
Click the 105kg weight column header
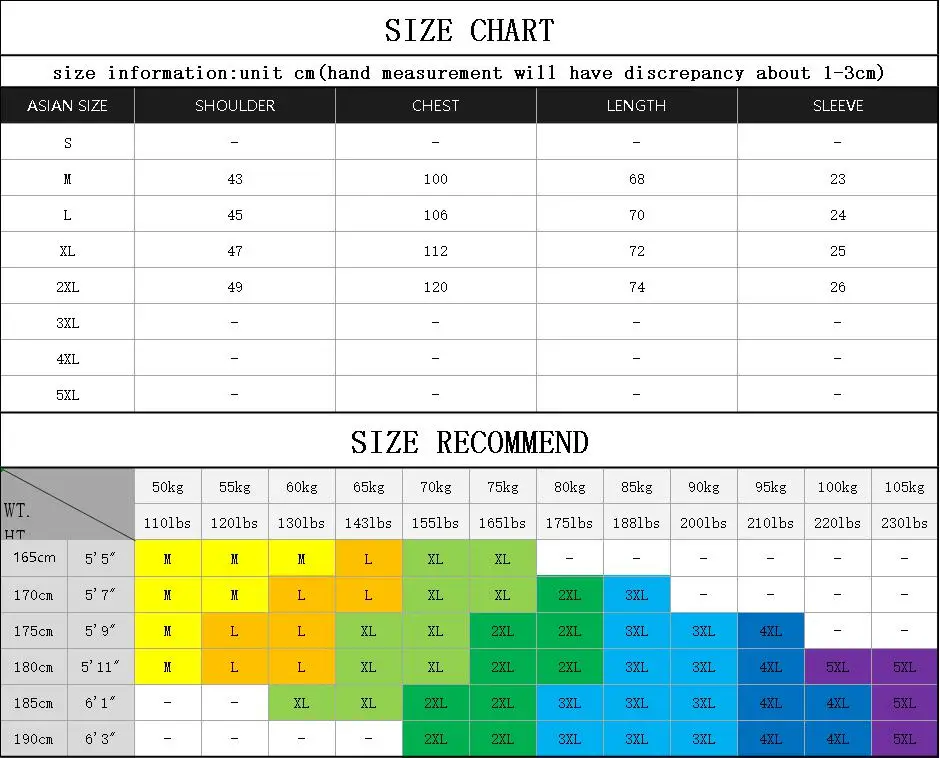[905, 487]
